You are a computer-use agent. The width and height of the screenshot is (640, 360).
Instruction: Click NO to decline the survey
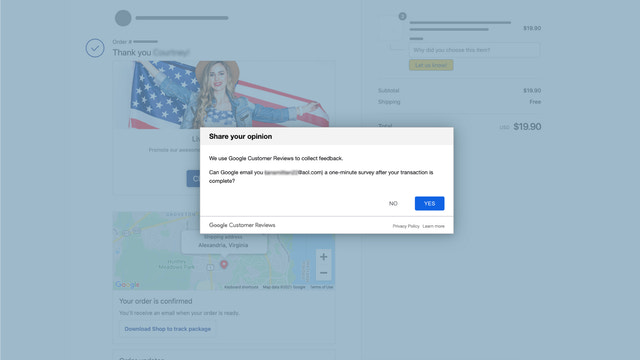click(393, 203)
